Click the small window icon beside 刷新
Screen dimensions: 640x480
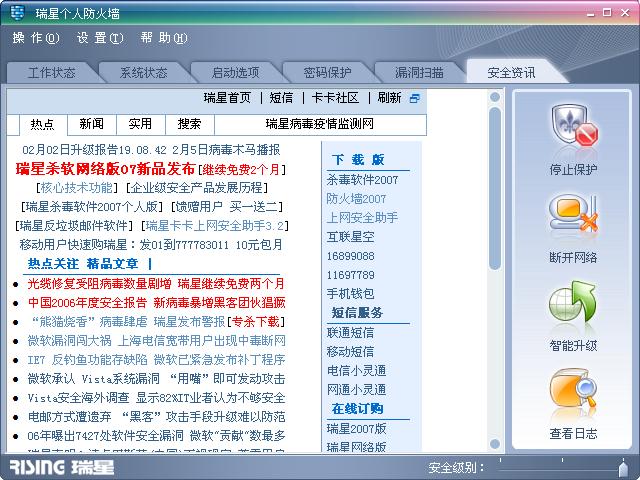414,98
